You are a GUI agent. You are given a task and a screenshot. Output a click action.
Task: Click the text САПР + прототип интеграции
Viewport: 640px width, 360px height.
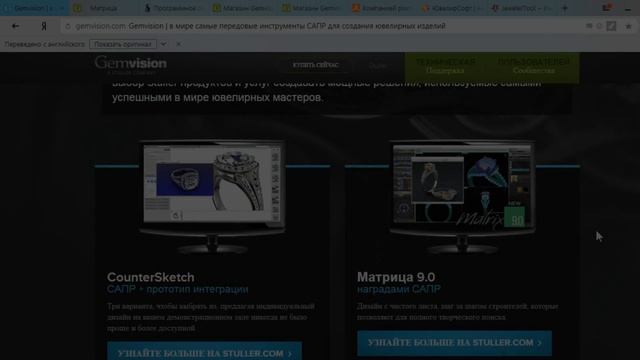coord(178,289)
